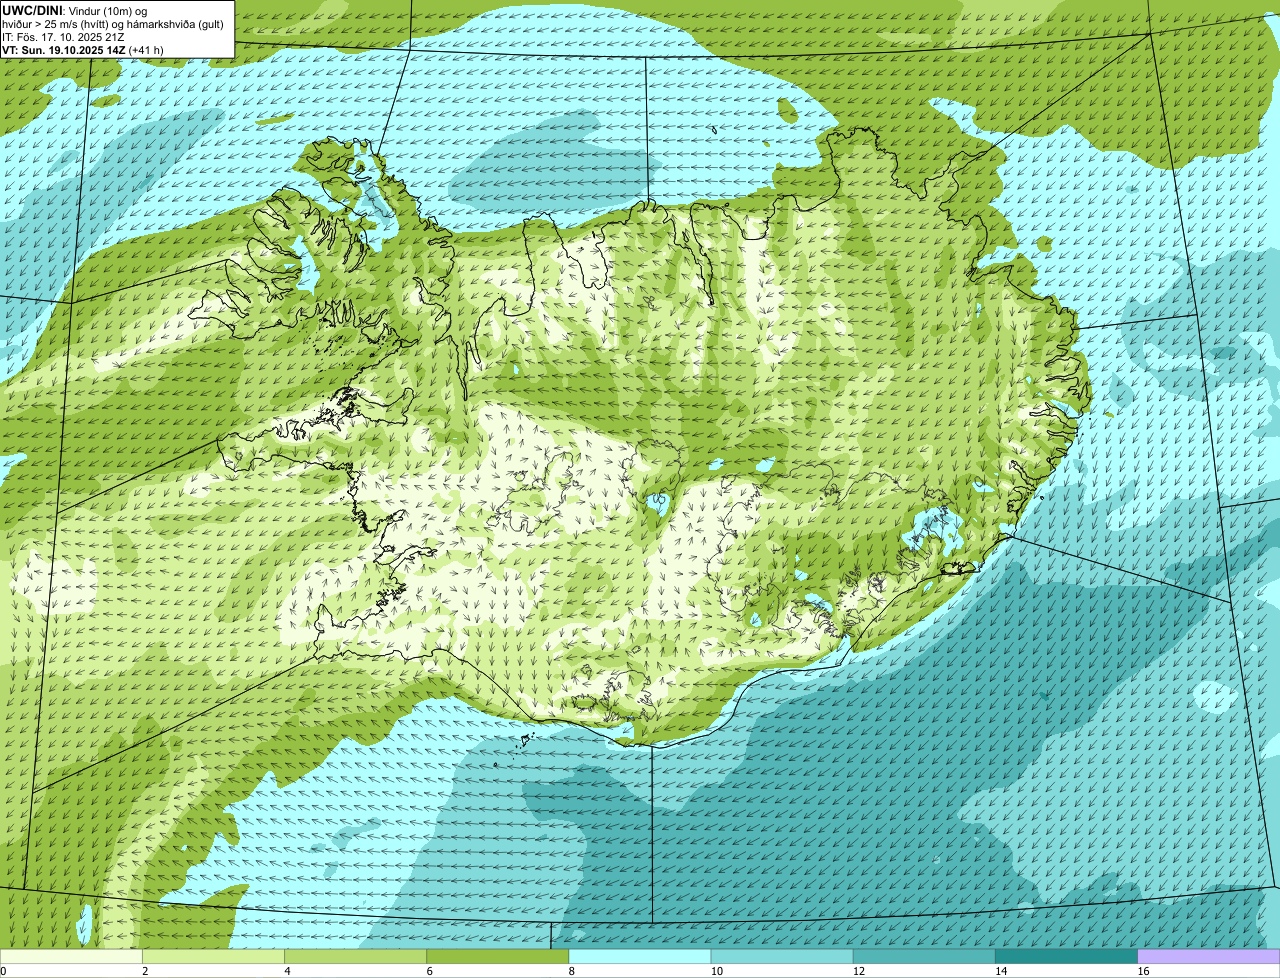1280x978 pixels.
Task: Click the legend label '12'
Action: pos(859,971)
